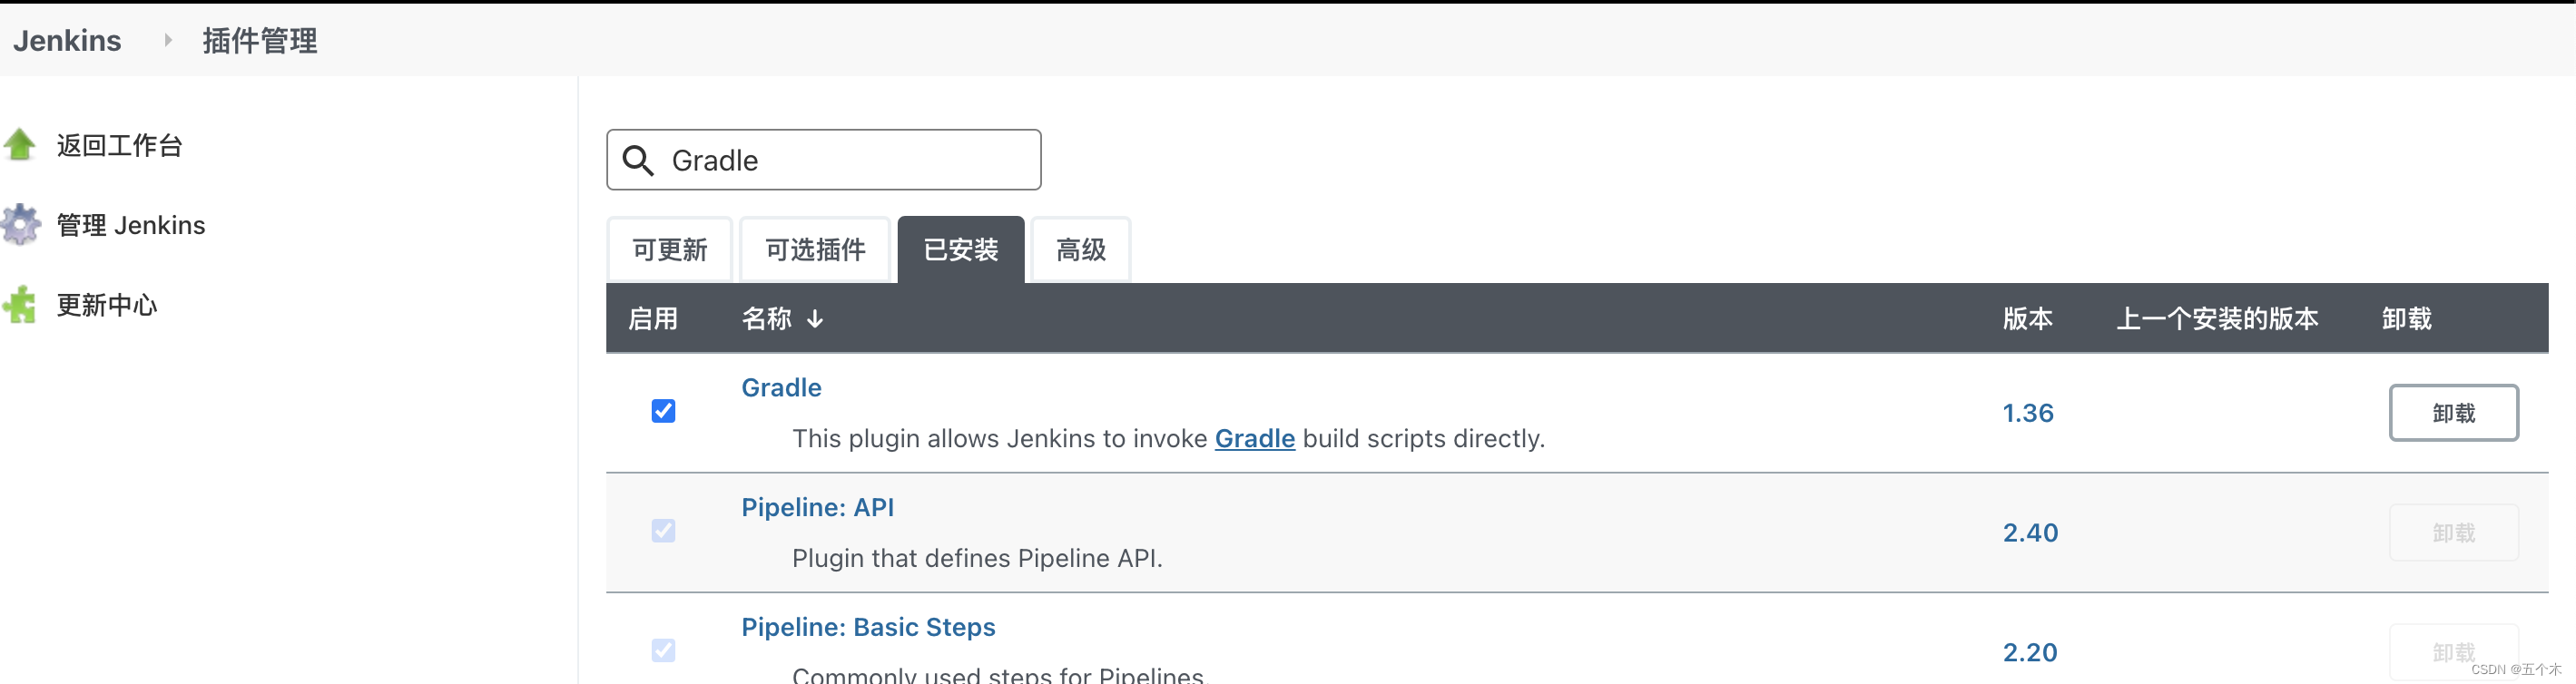Sort by the 名称 column header
This screenshot has height=684, width=2576.
pyautogui.click(x=766, y=319)
